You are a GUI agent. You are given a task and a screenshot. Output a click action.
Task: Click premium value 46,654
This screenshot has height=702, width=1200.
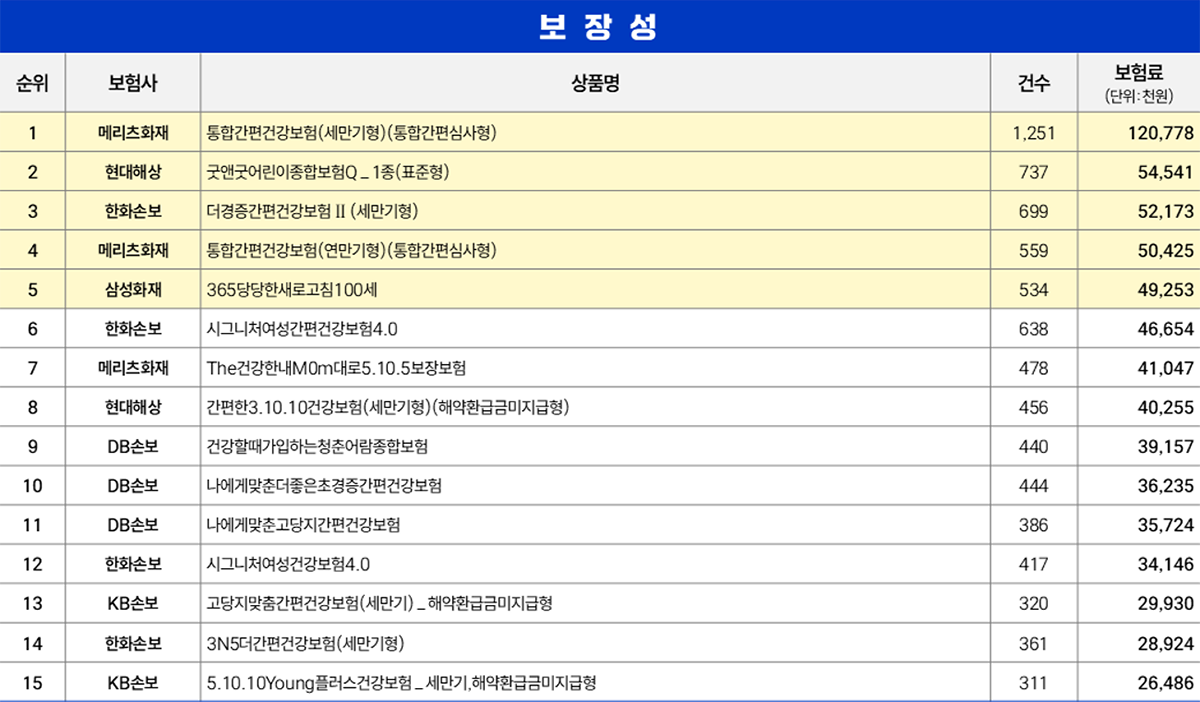(x=1166, y=329)
